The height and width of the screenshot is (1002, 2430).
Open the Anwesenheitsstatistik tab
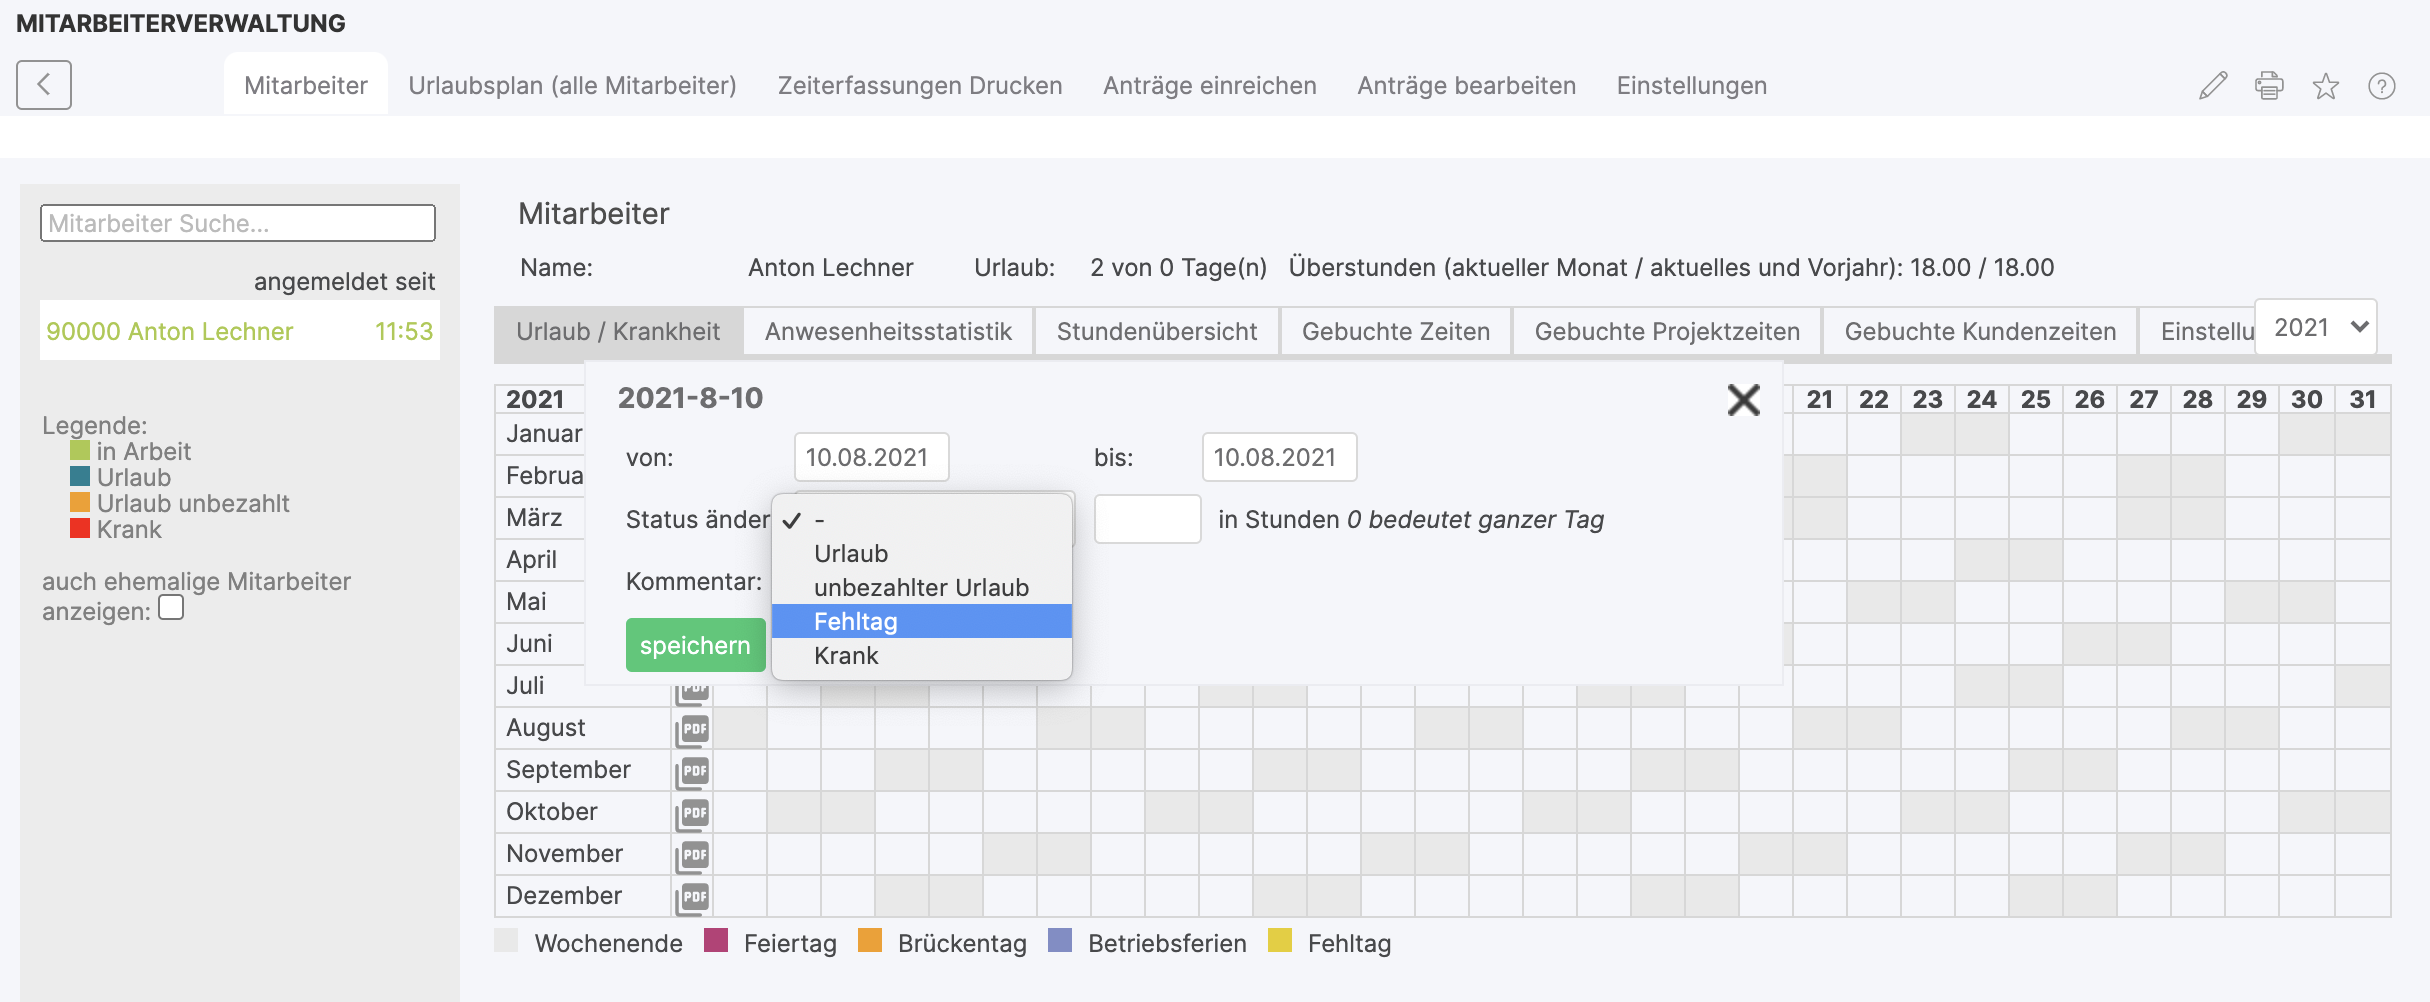pyautogui.click(x=888, y=332)
